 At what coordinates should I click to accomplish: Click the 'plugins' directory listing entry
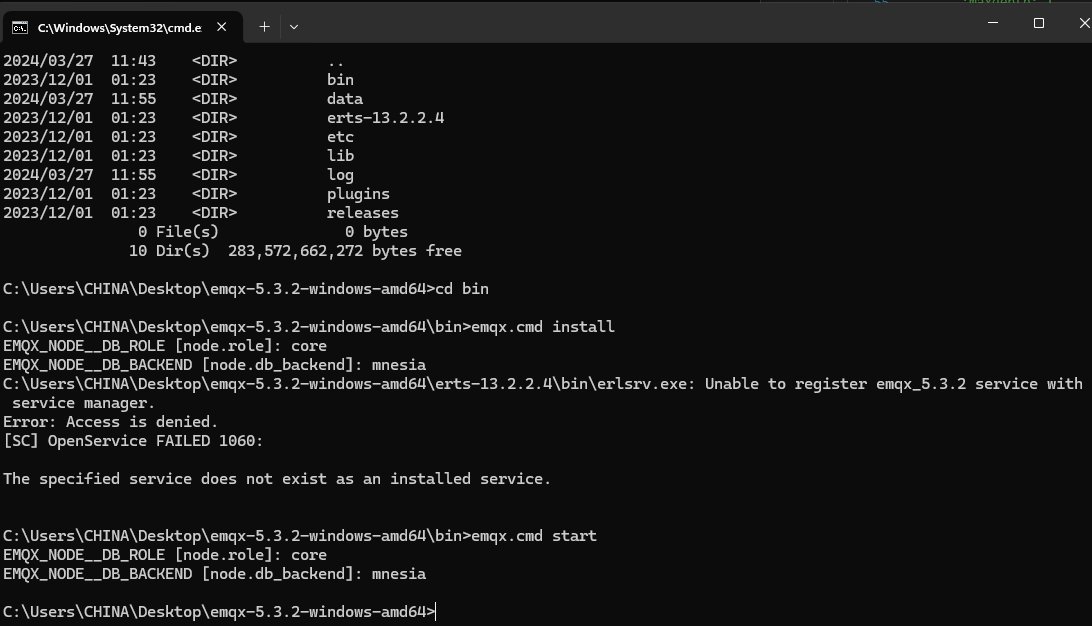click(x=358, y=194)
